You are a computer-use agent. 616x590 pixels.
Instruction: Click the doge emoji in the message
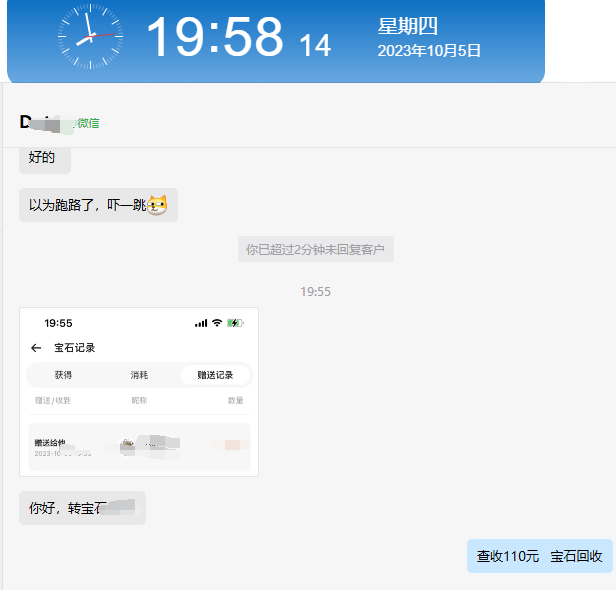pyautogui.click(x=157, y=205)
